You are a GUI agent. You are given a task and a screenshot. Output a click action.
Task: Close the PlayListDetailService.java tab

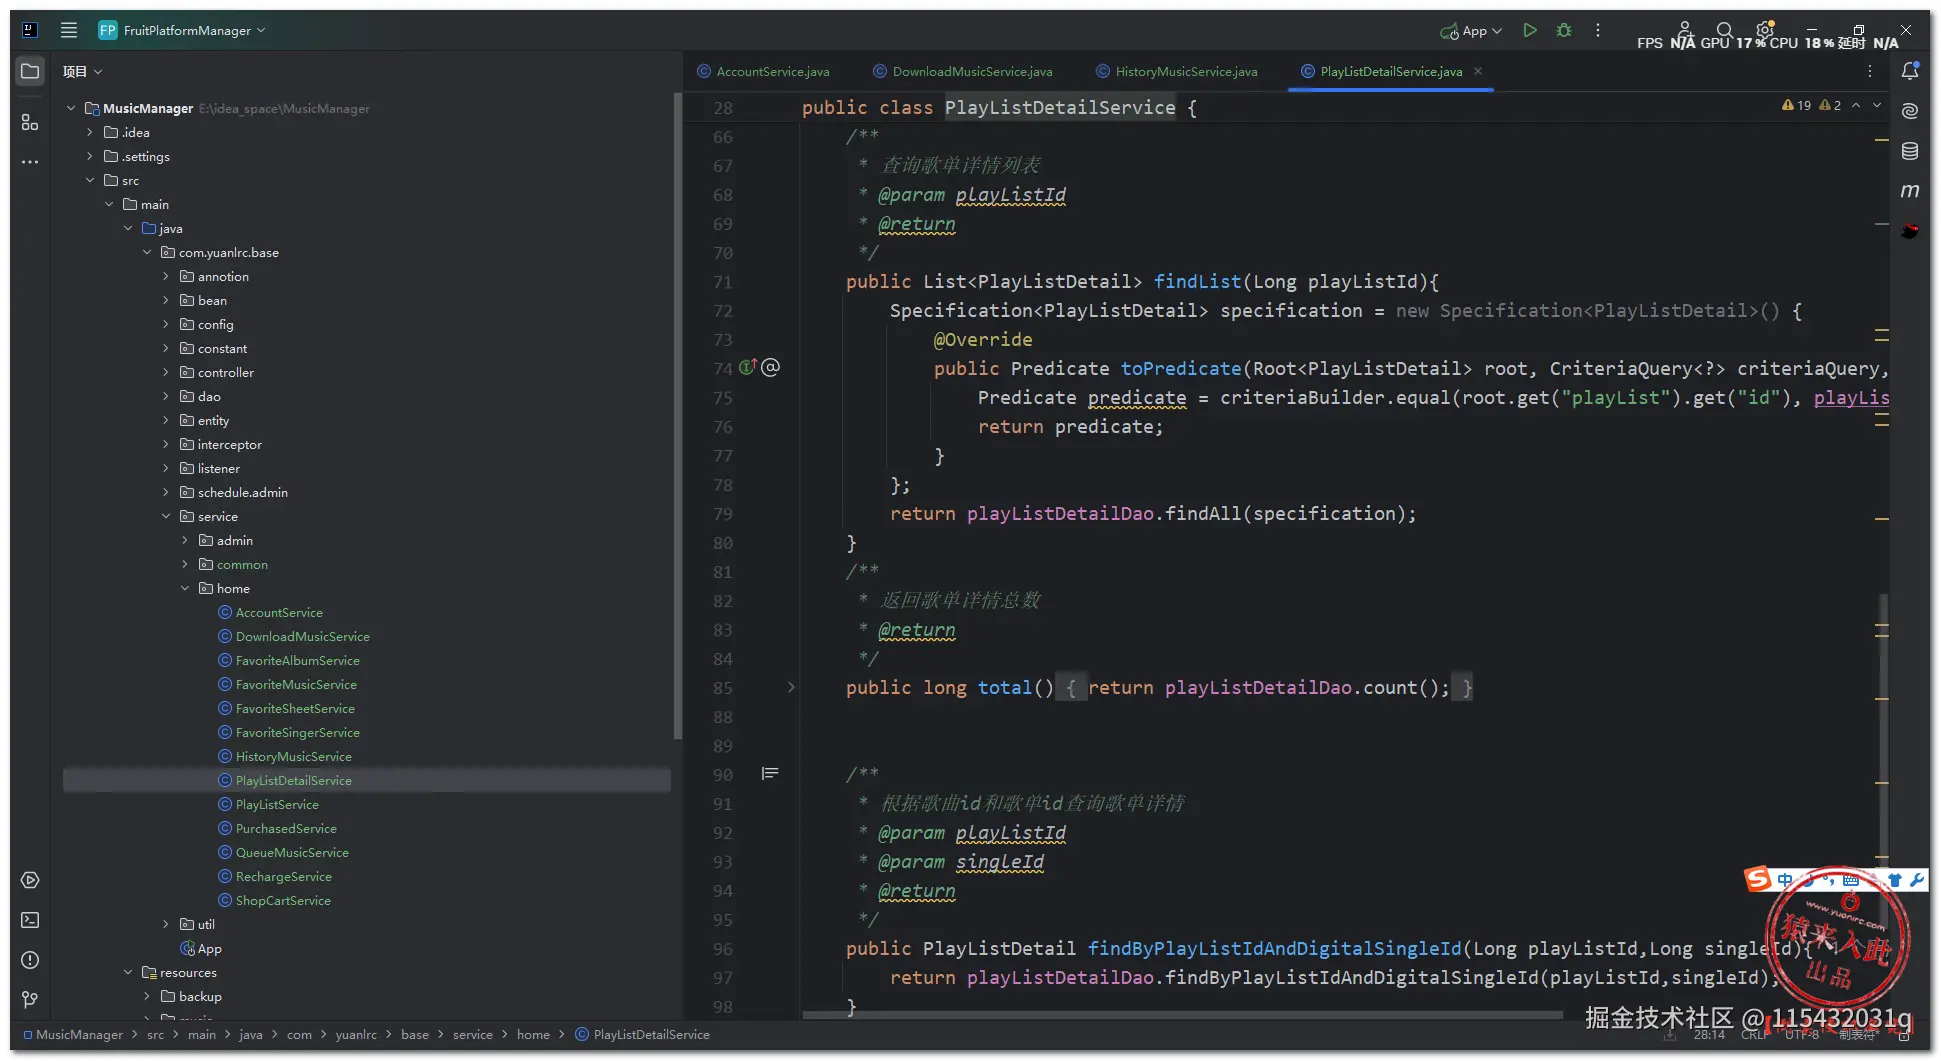click(1478, 71)
